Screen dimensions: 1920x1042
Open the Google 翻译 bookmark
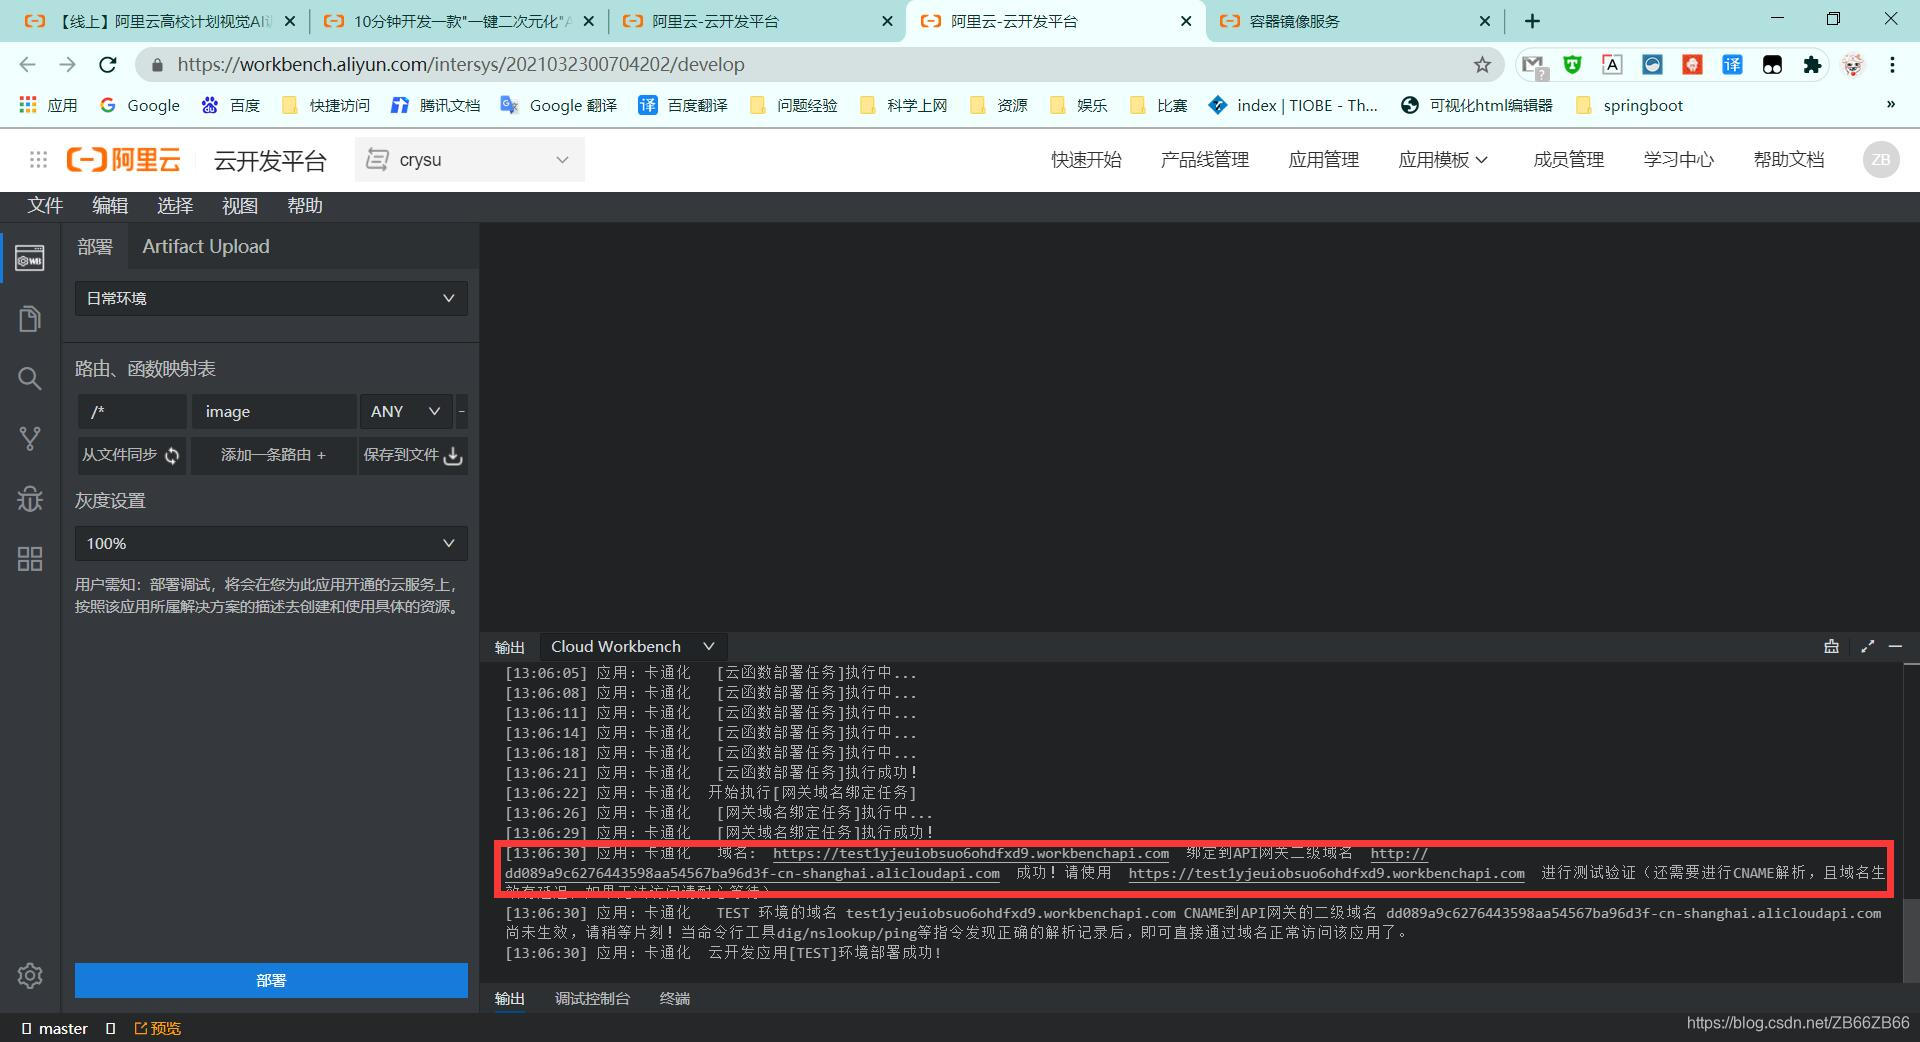tap(559, 105)
